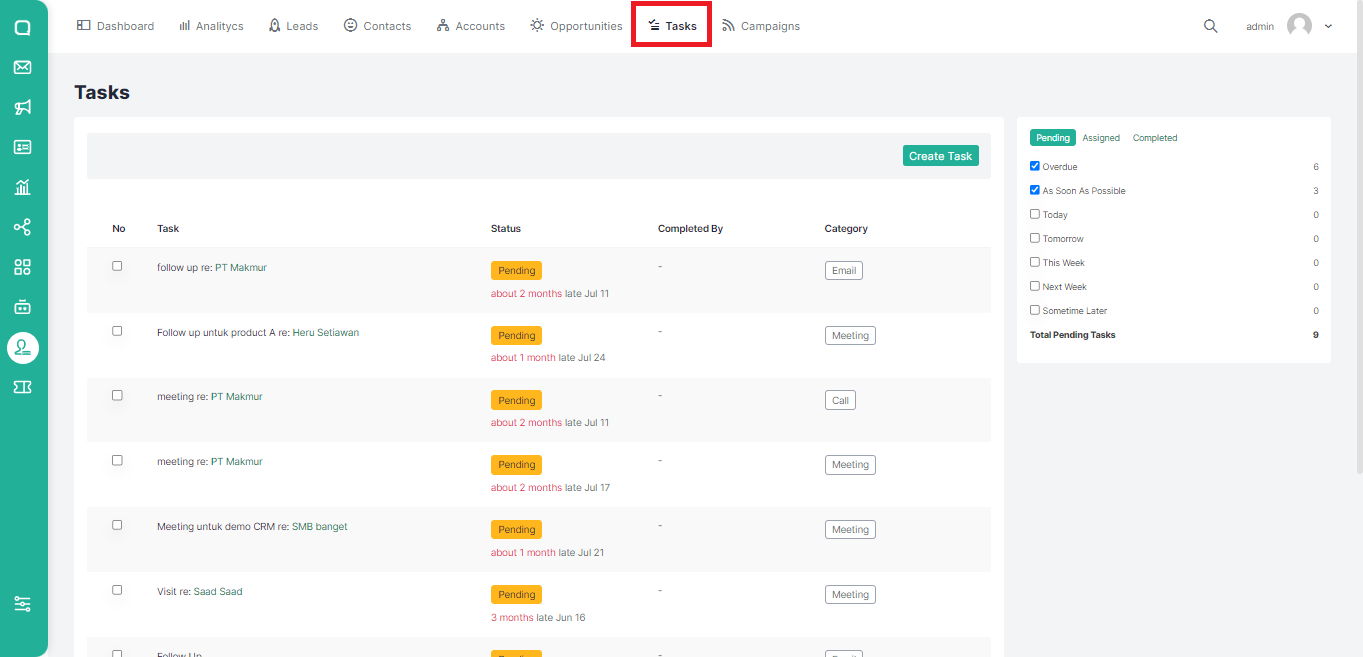The height and width of the screenshot is (657, 1363).
Task: Select the highlighted CRM icon in the sidebar
Action: coord(22,347)
